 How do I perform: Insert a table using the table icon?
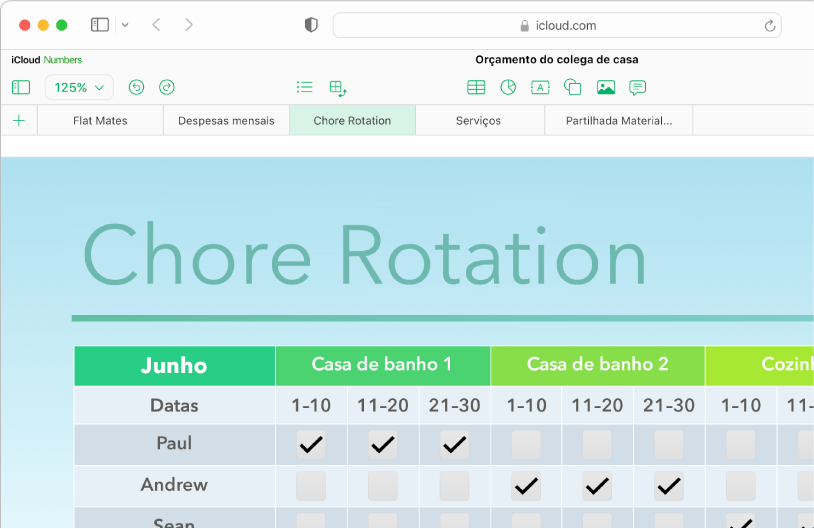click(x=476, y=88)
